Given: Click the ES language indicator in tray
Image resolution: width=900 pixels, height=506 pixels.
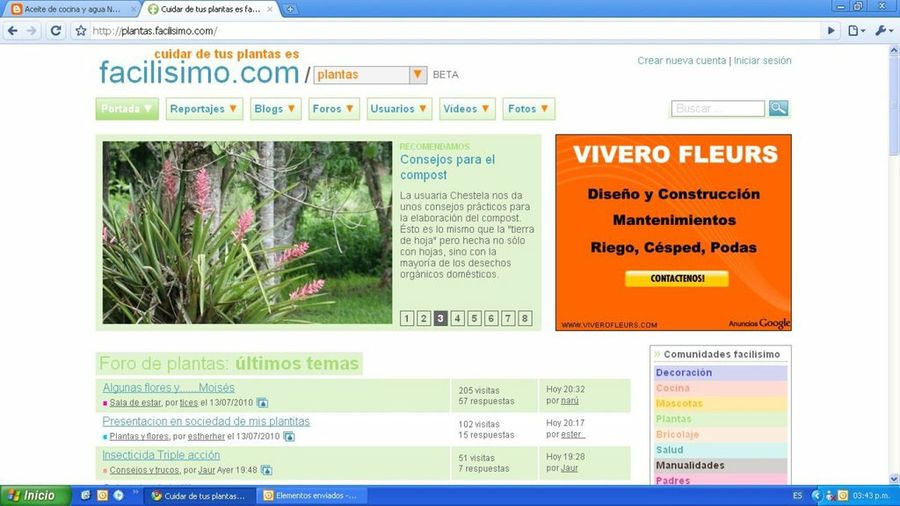Looking at the screenshot, I should (x=797, y=496).
